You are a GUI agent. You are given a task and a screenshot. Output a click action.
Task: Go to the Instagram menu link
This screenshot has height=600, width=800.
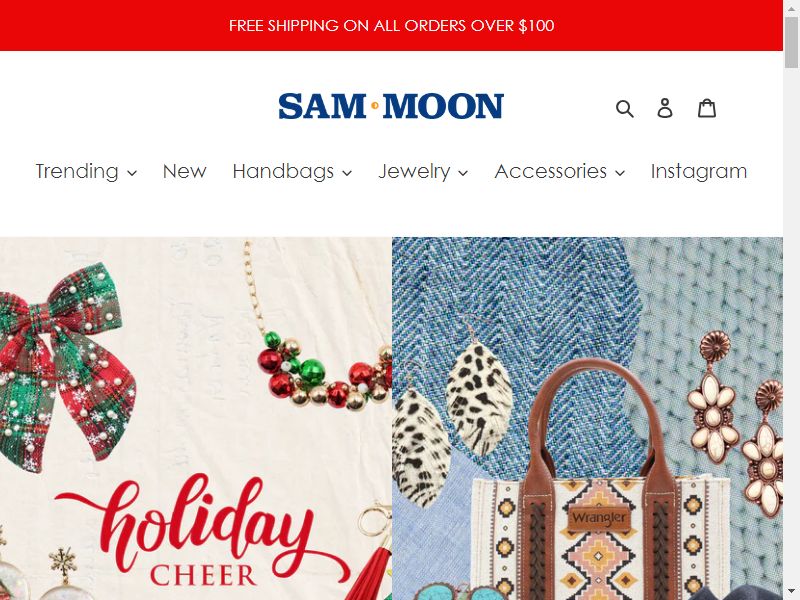698,171
